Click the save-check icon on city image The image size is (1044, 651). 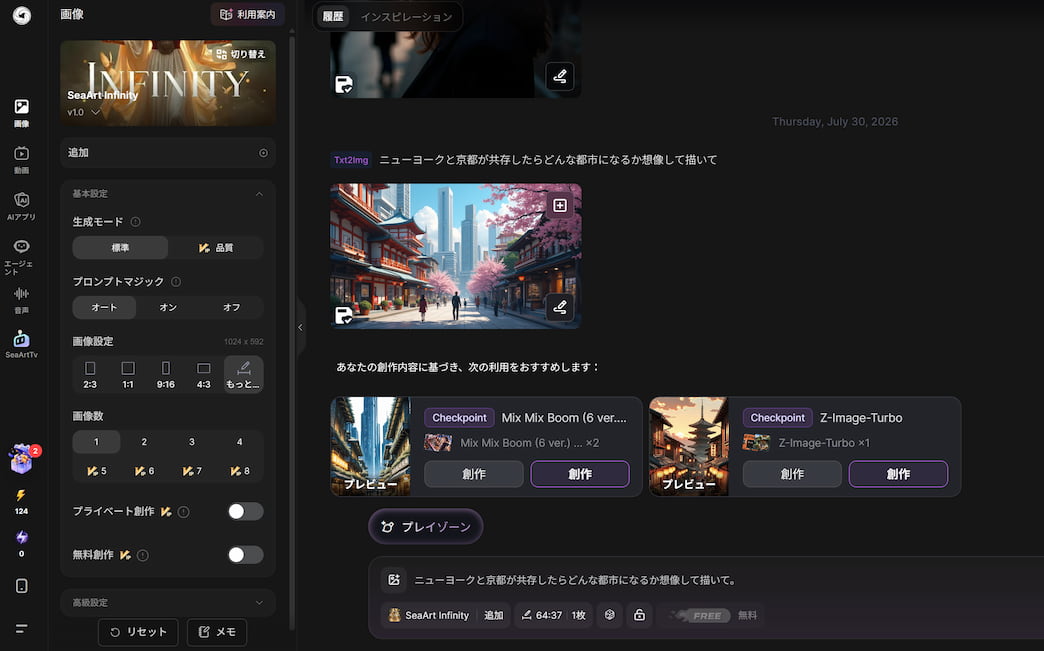[x=344, y=315]
